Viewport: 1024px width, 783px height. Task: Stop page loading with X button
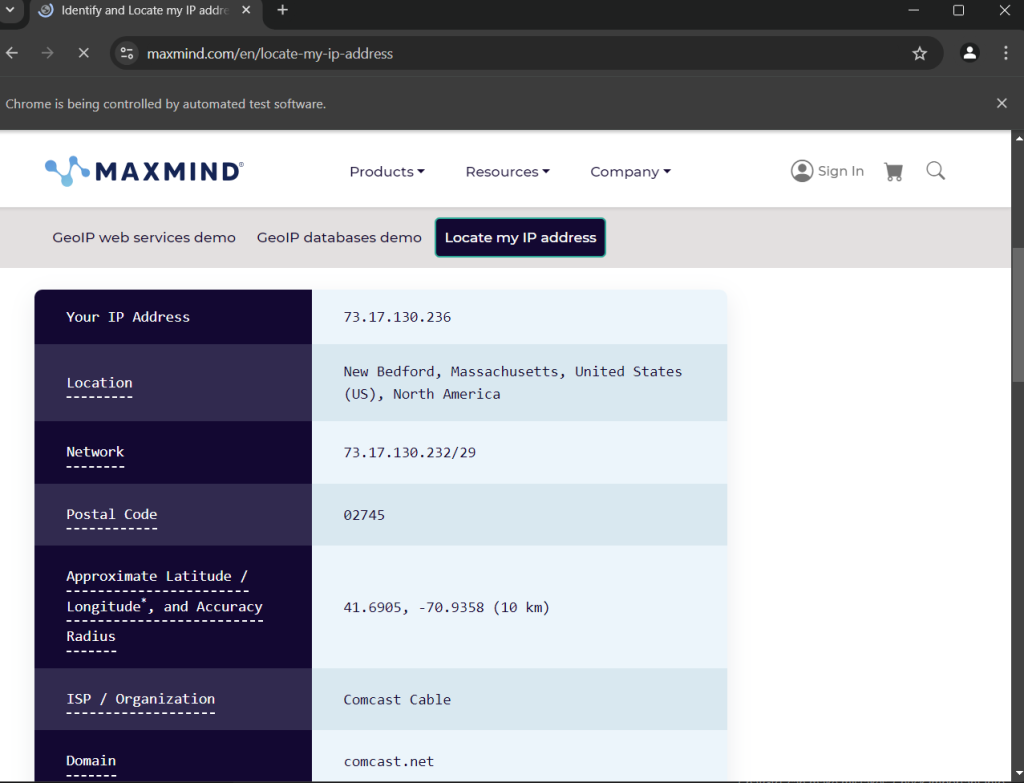[84, 53]
